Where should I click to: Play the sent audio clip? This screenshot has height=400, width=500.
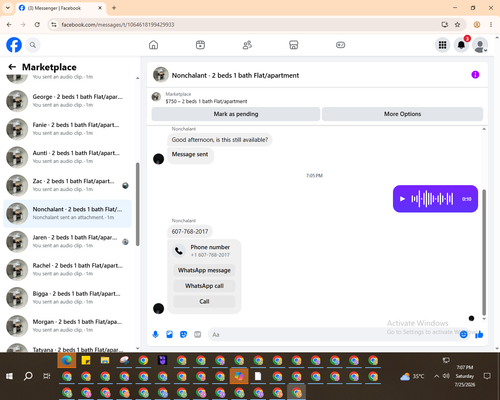[402, 199]
